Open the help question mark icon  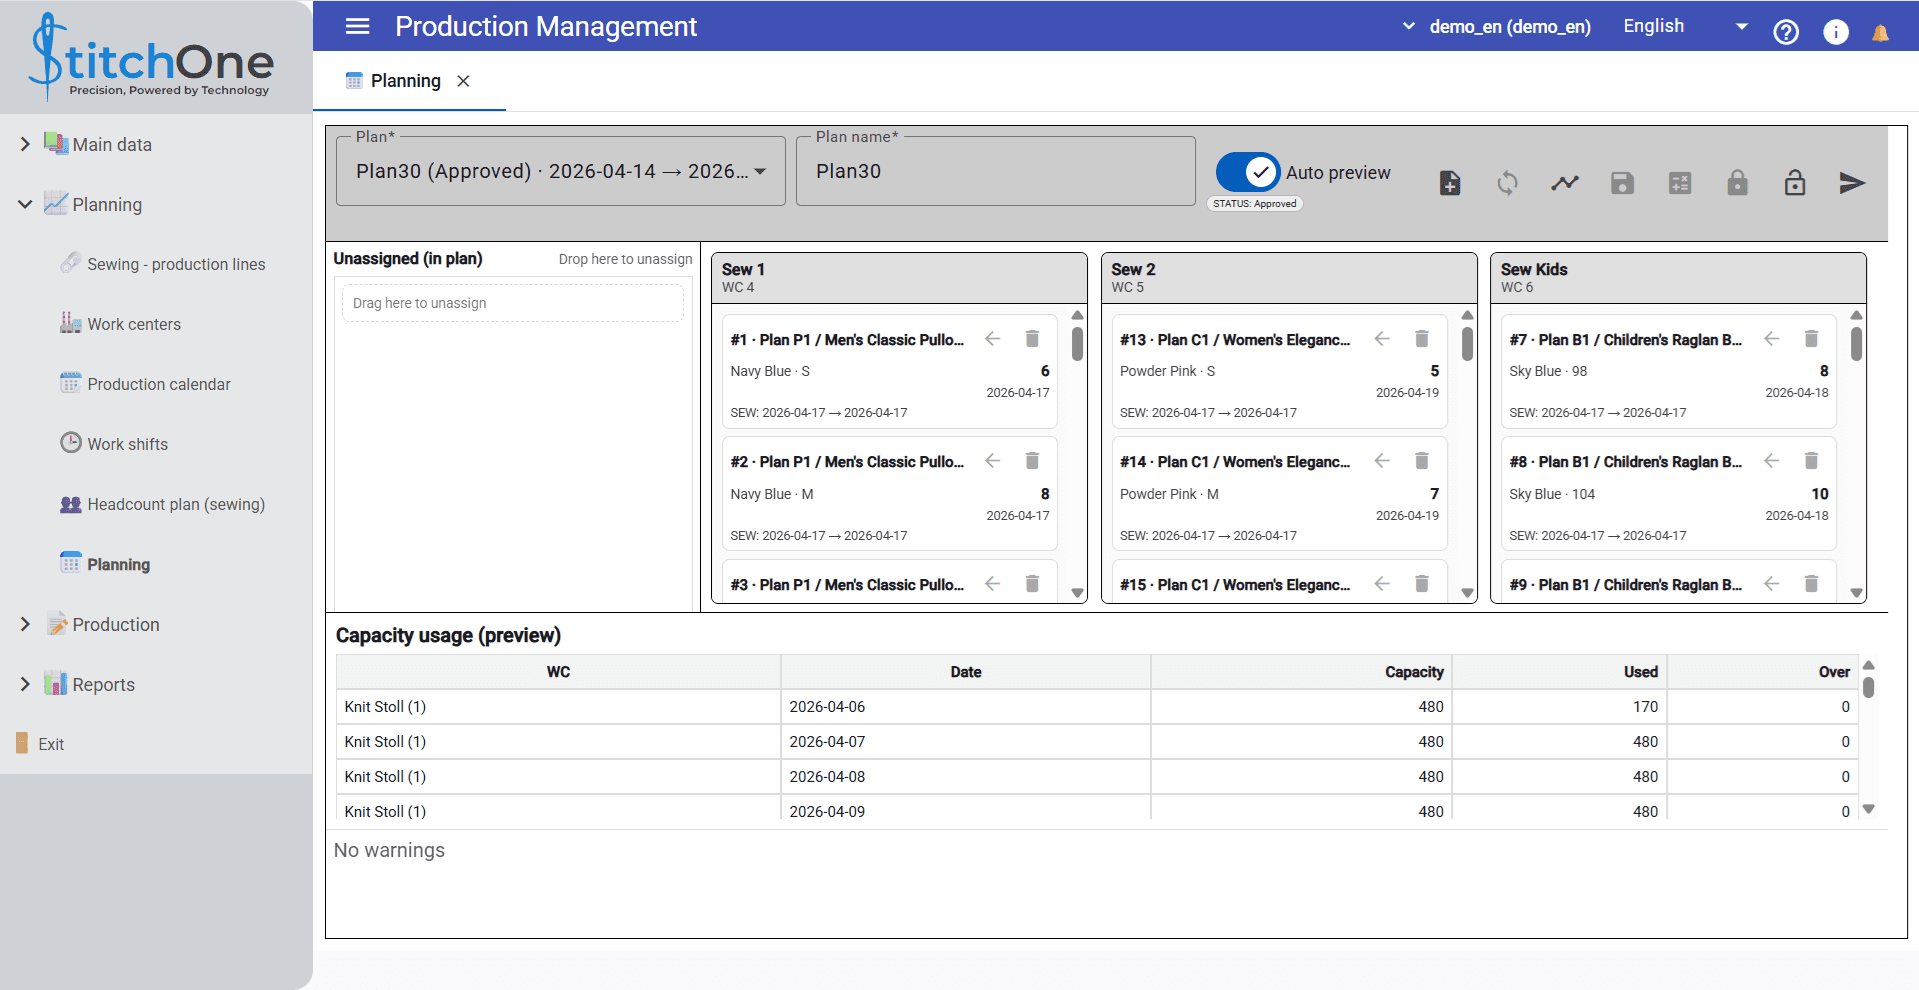1786,32
